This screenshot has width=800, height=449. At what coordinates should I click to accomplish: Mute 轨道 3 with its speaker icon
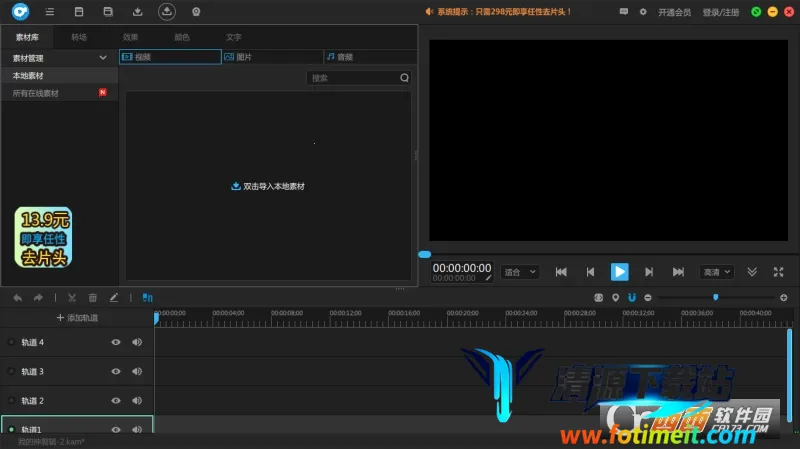point(137,371)
